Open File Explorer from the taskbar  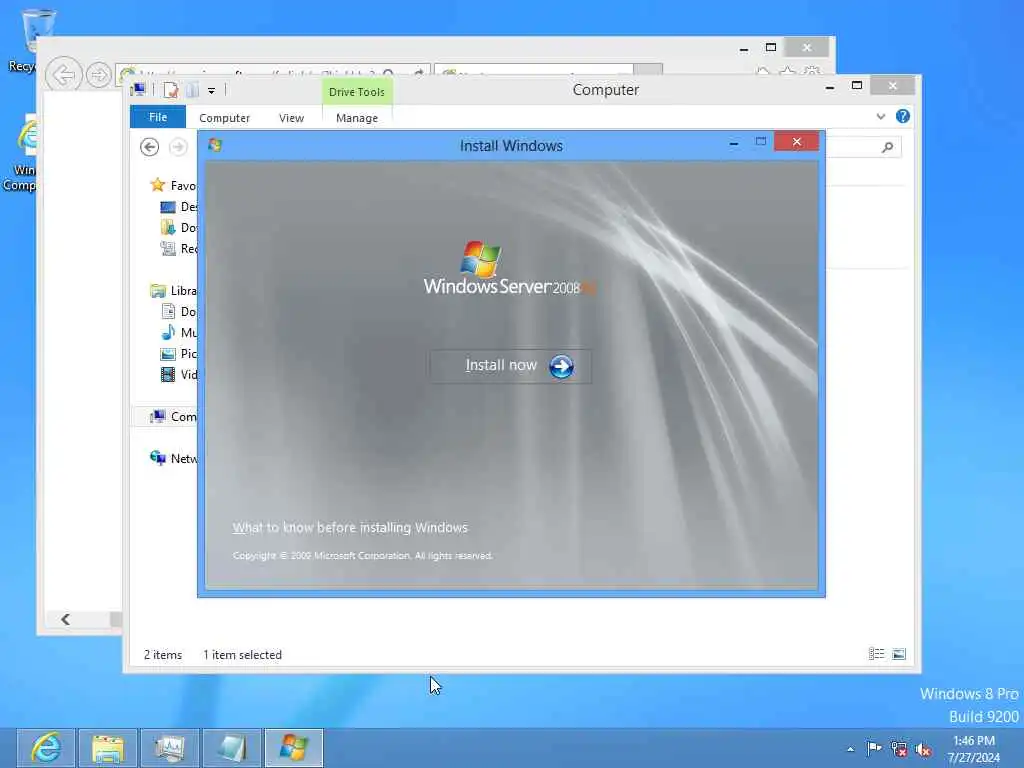tap(108, 748)
